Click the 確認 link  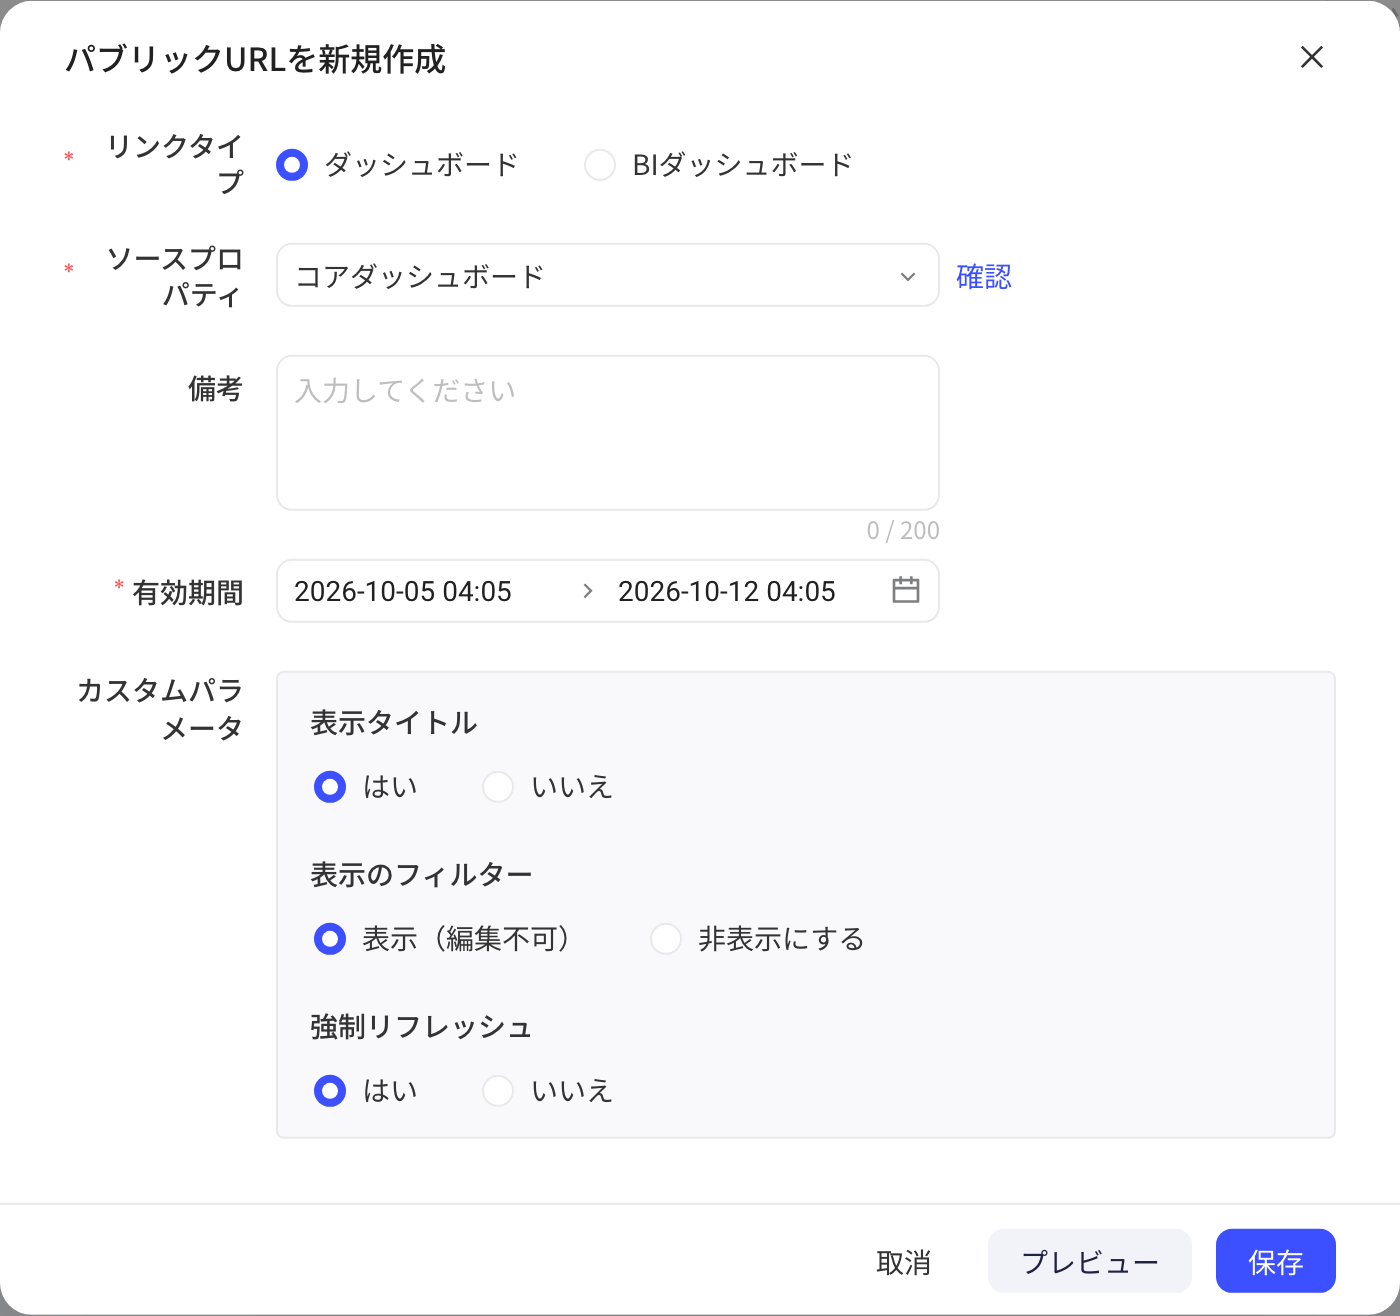[984, 276]
